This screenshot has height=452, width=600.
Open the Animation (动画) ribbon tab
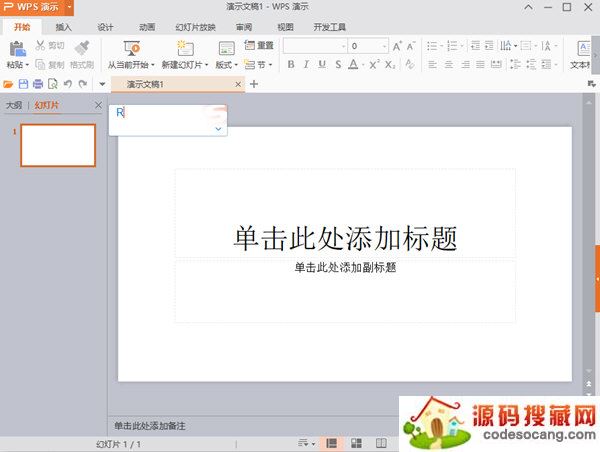pos(147,27)
